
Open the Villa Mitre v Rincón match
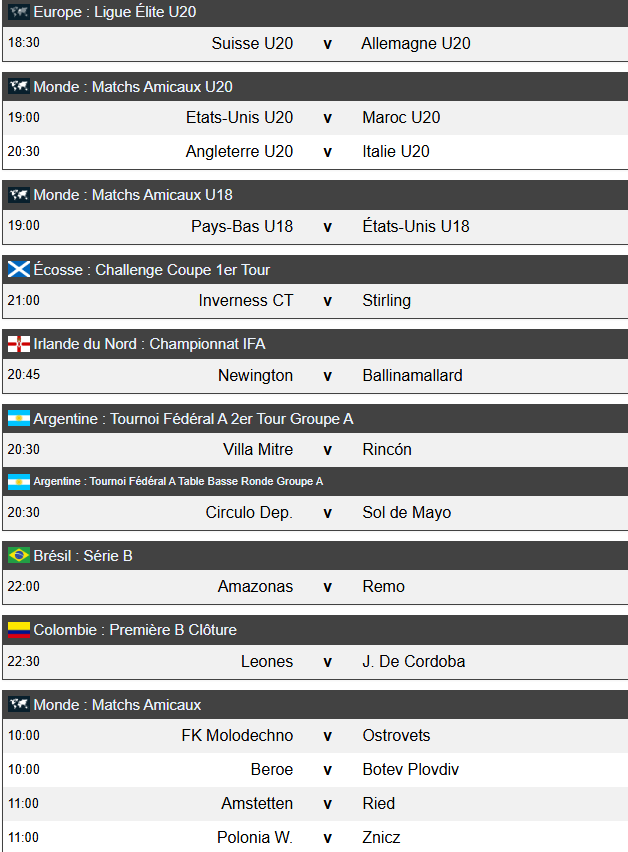click(327, 450)
